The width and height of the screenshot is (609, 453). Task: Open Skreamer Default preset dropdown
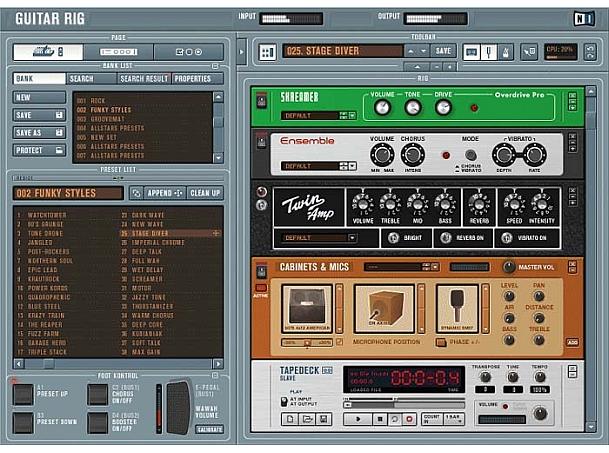click(x=352, y=115)
